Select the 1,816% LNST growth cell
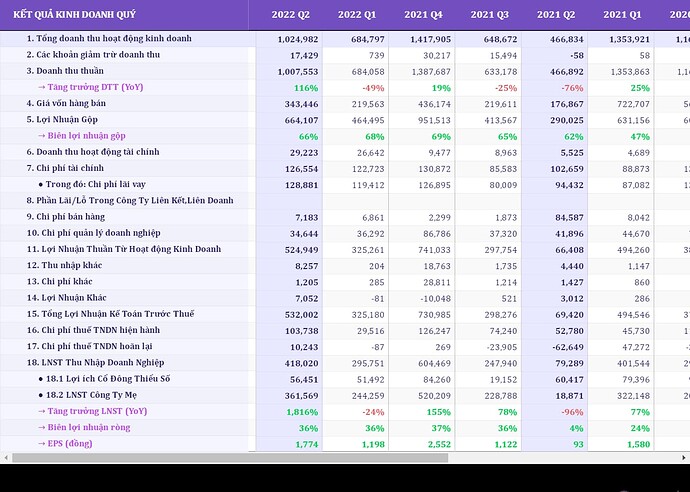 coord(301,411)
